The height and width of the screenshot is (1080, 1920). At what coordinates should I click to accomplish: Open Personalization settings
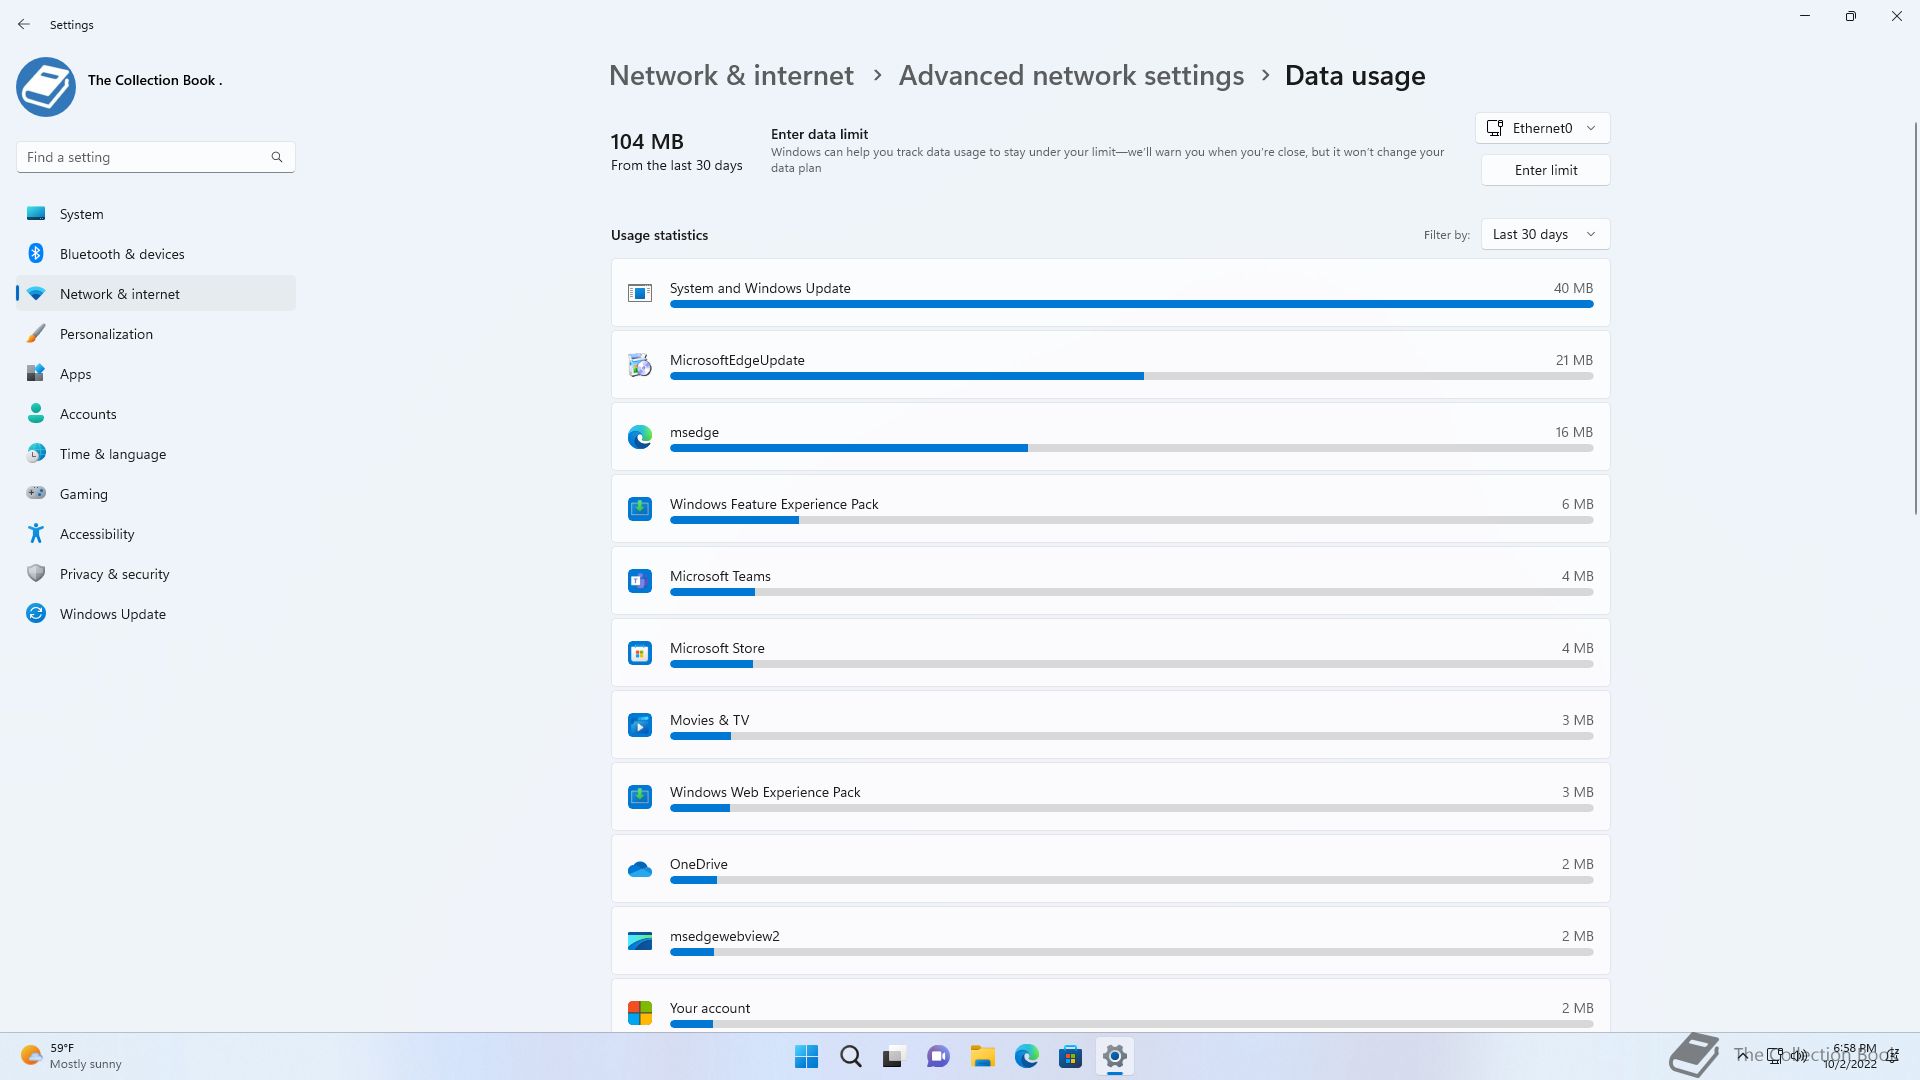point(156,334)
